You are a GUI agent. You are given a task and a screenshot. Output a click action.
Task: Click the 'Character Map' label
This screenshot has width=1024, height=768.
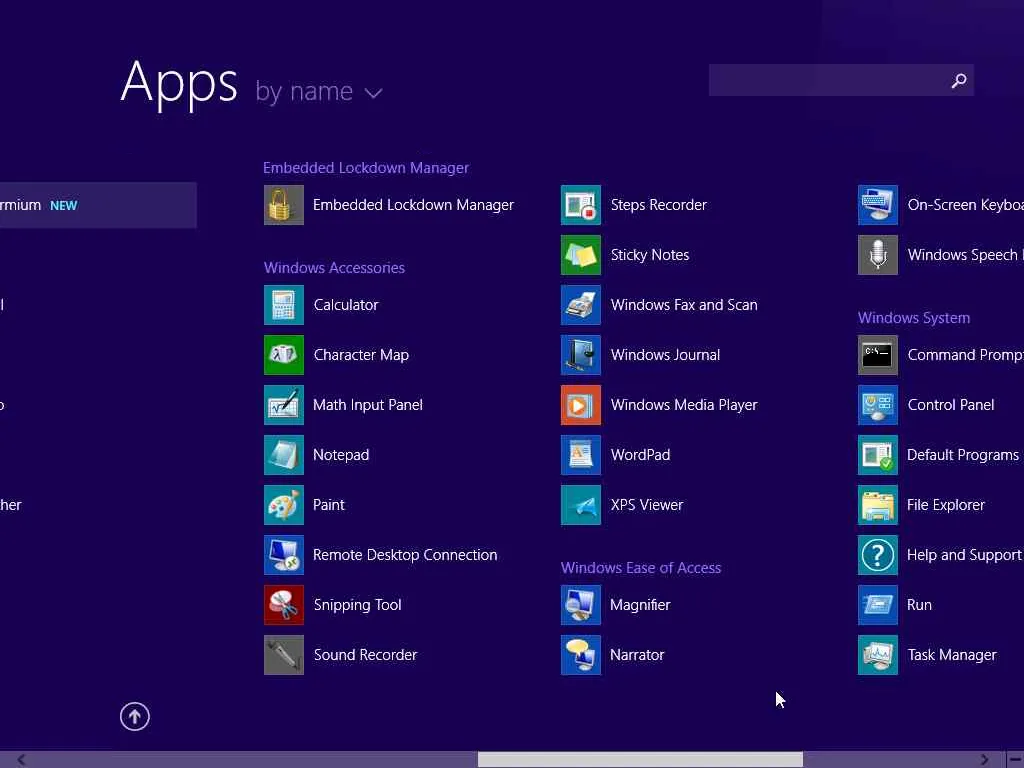(361, 355)
